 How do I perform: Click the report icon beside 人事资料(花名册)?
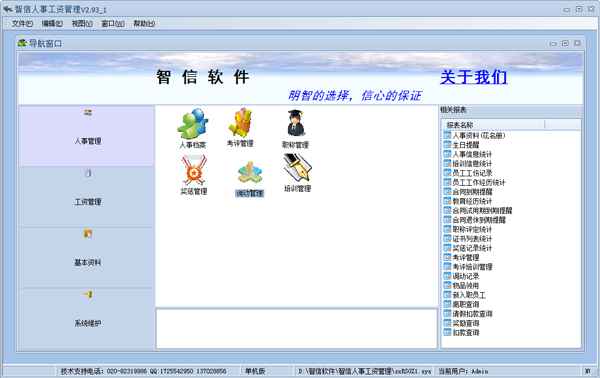[x=447, y=135]
